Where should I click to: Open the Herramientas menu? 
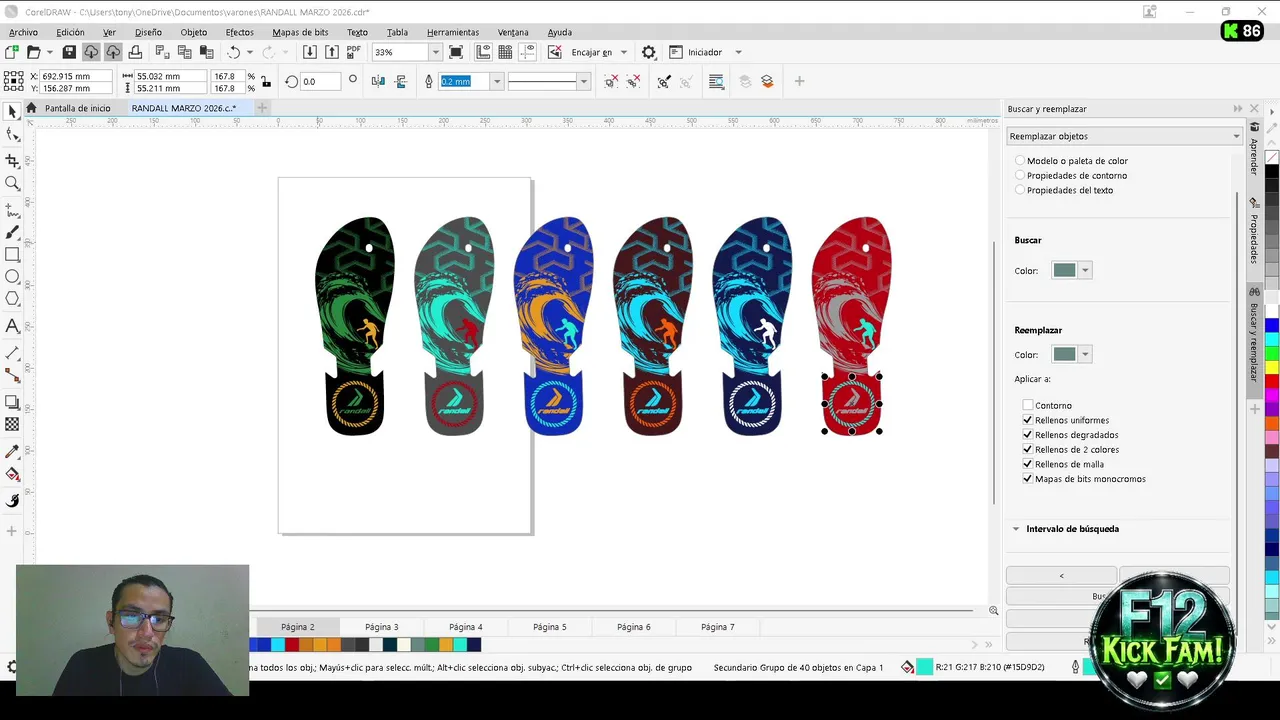point(453,32)
